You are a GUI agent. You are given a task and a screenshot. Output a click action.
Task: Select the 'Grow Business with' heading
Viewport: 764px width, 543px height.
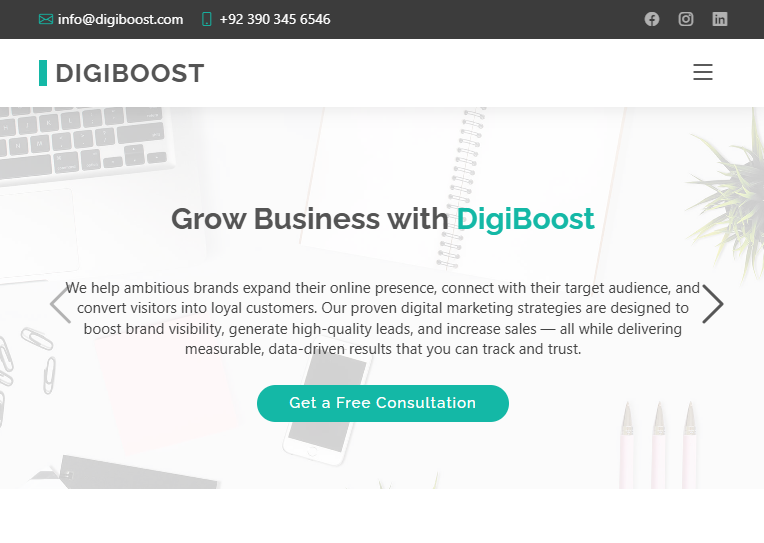coord(310,219)
